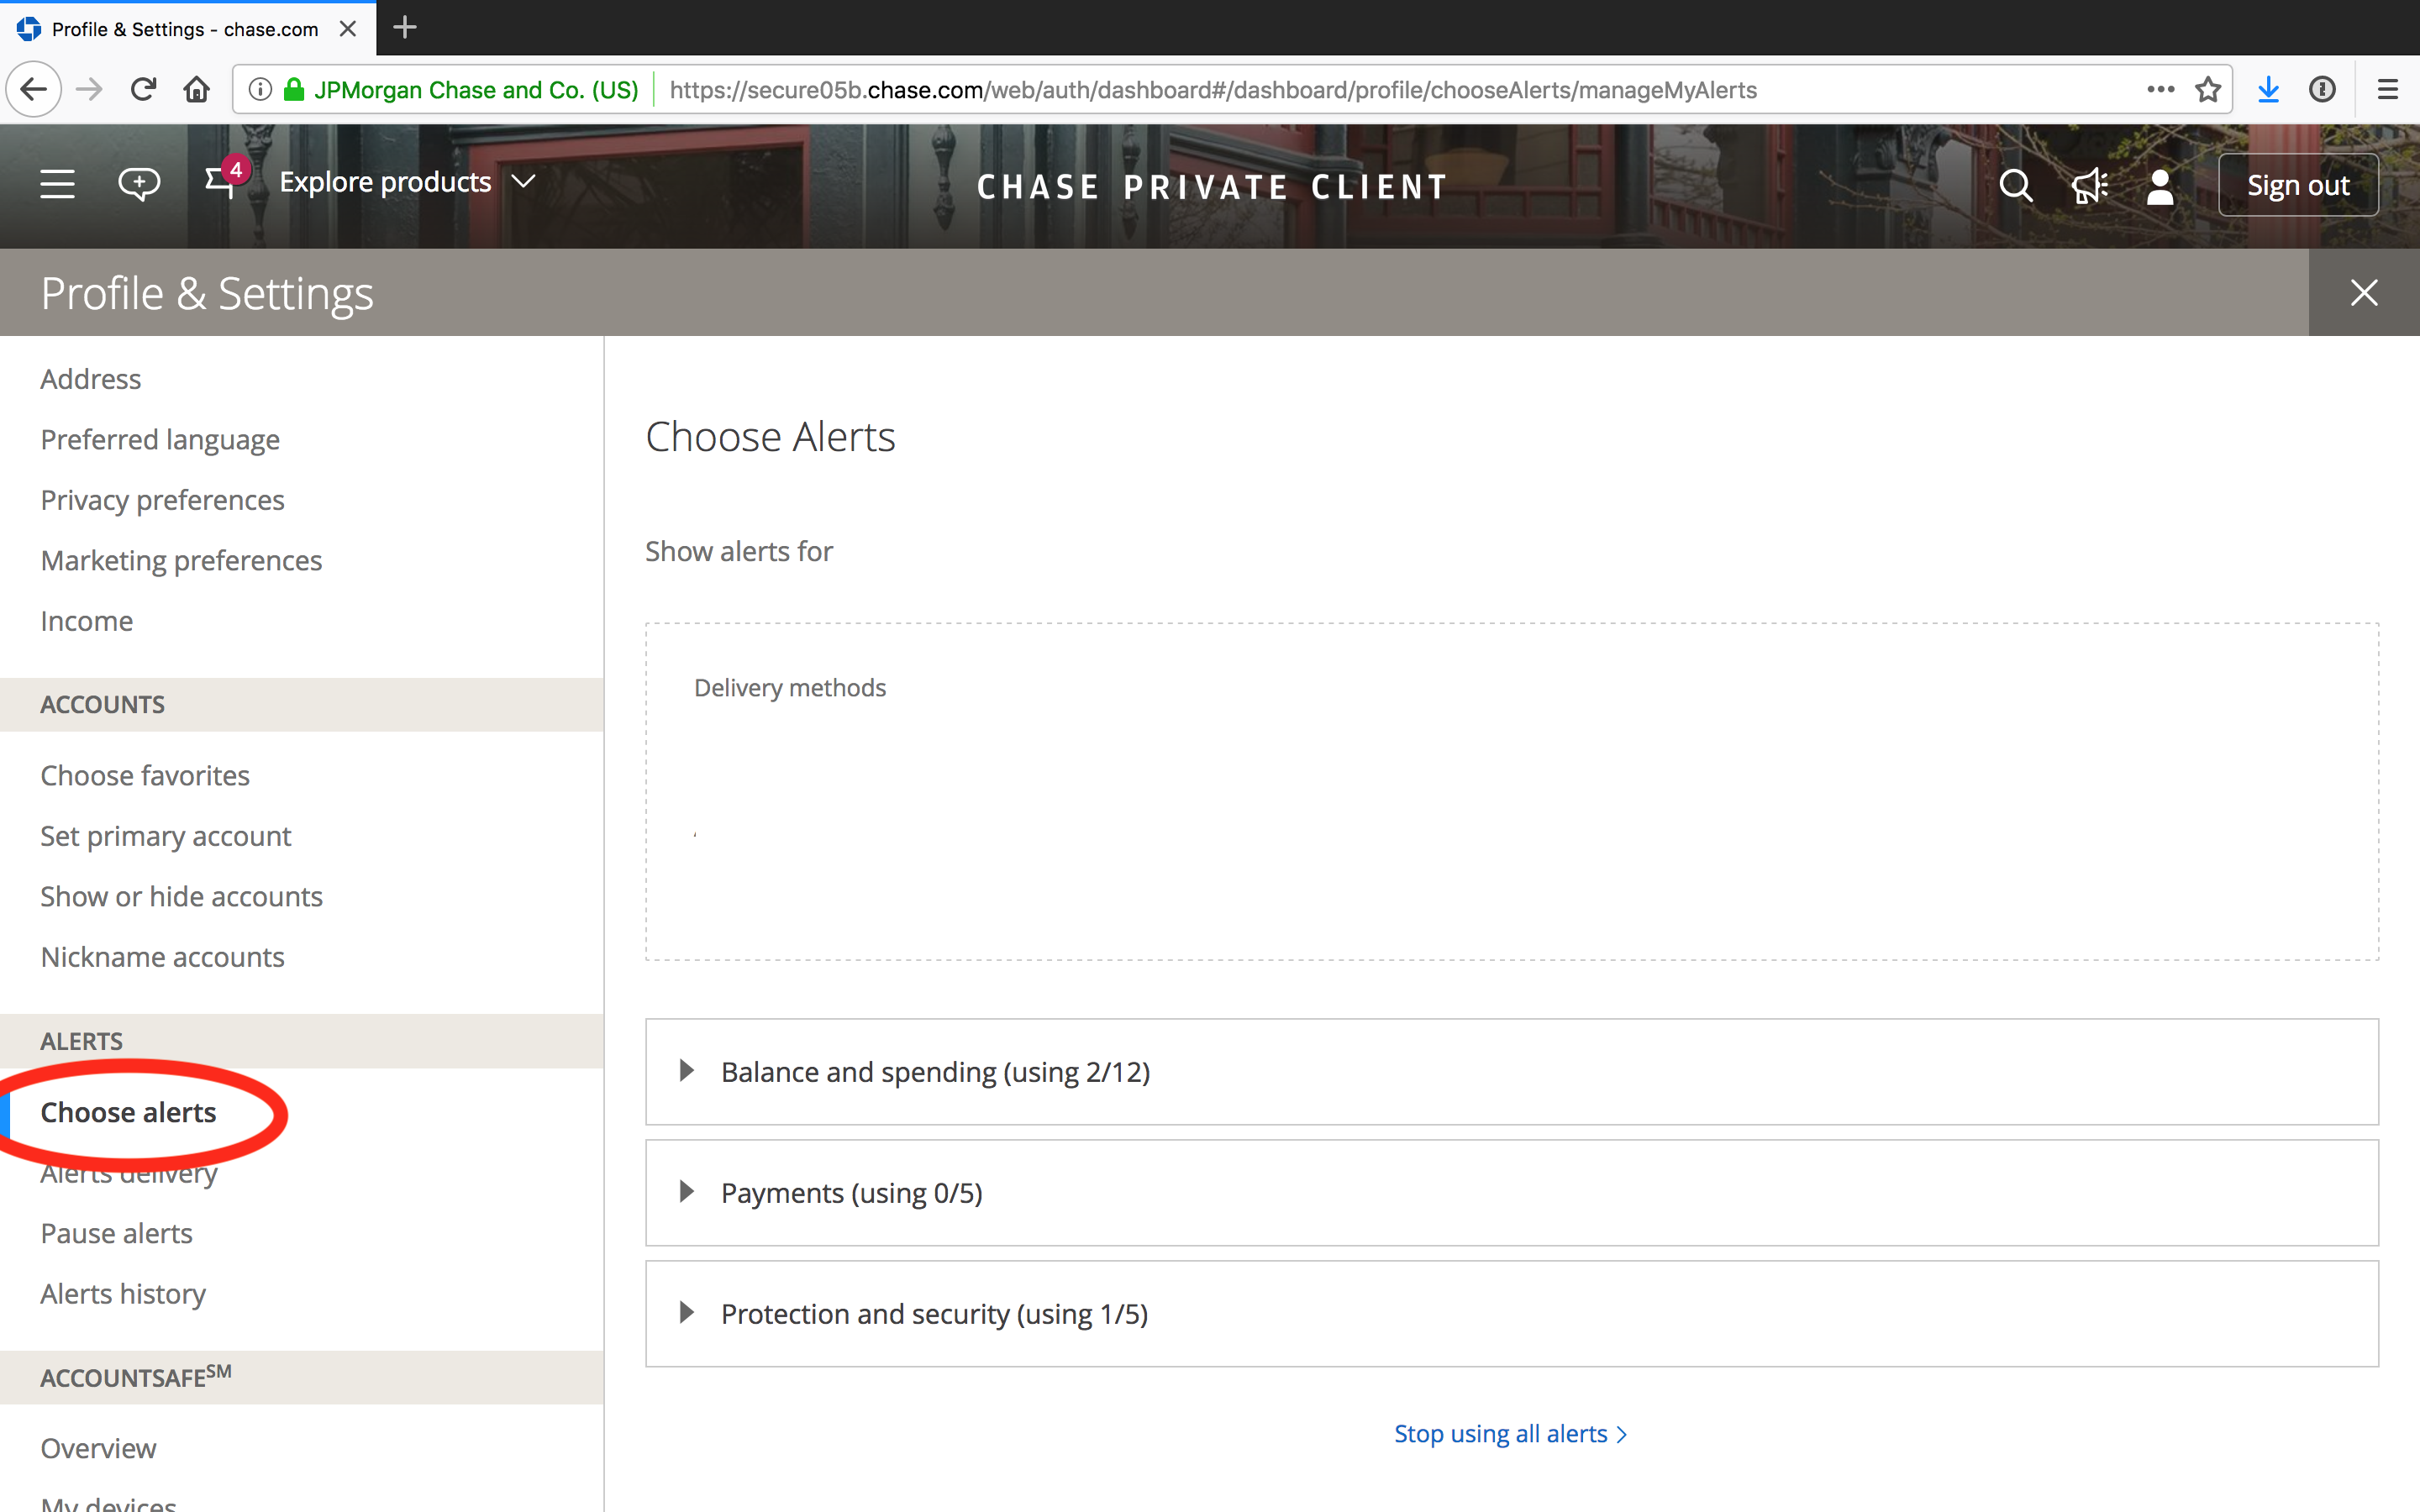
Task: Open Nickname accounts option
Action: [x=163, y=957]
